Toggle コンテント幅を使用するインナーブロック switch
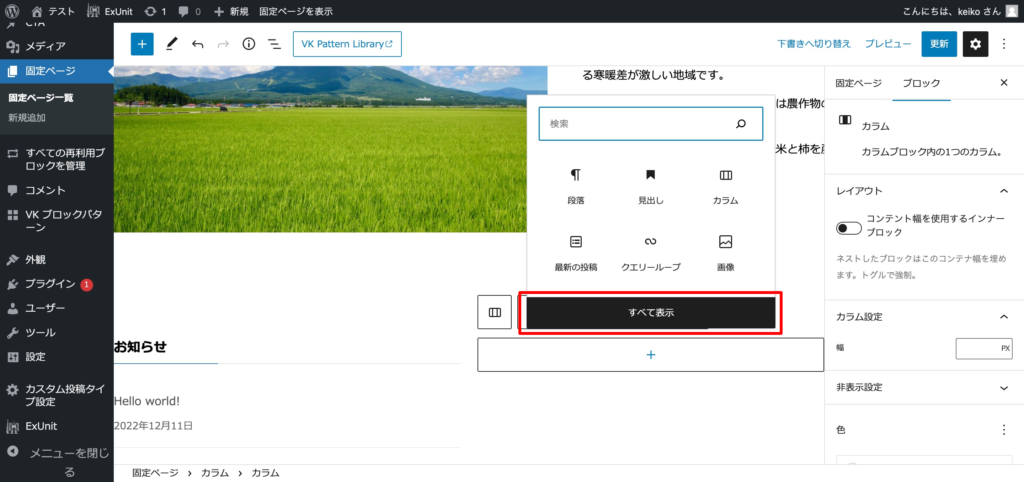 tap(849, 228)
